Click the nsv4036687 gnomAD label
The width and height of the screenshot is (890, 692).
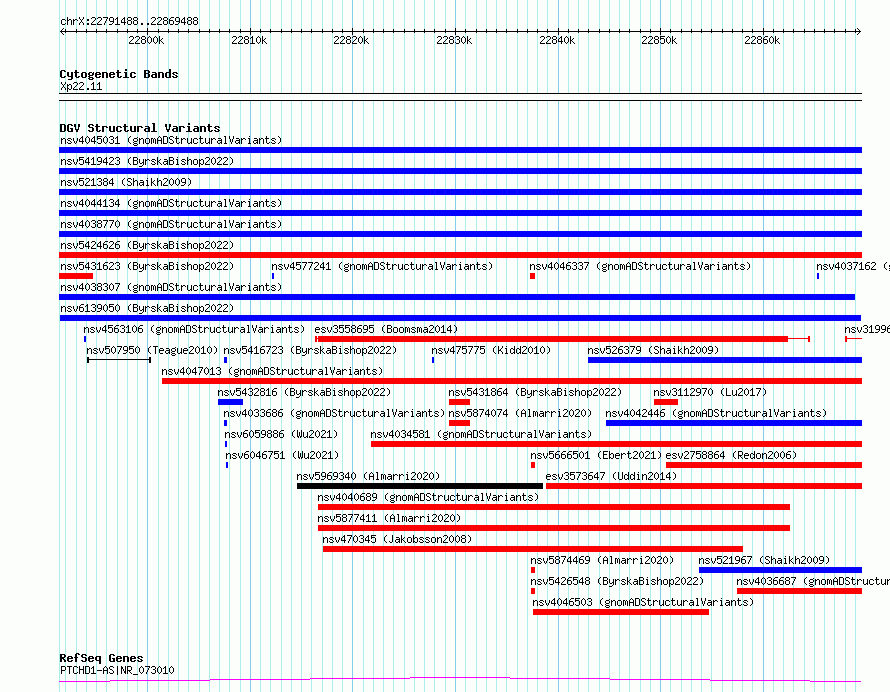tap(813, 581)
